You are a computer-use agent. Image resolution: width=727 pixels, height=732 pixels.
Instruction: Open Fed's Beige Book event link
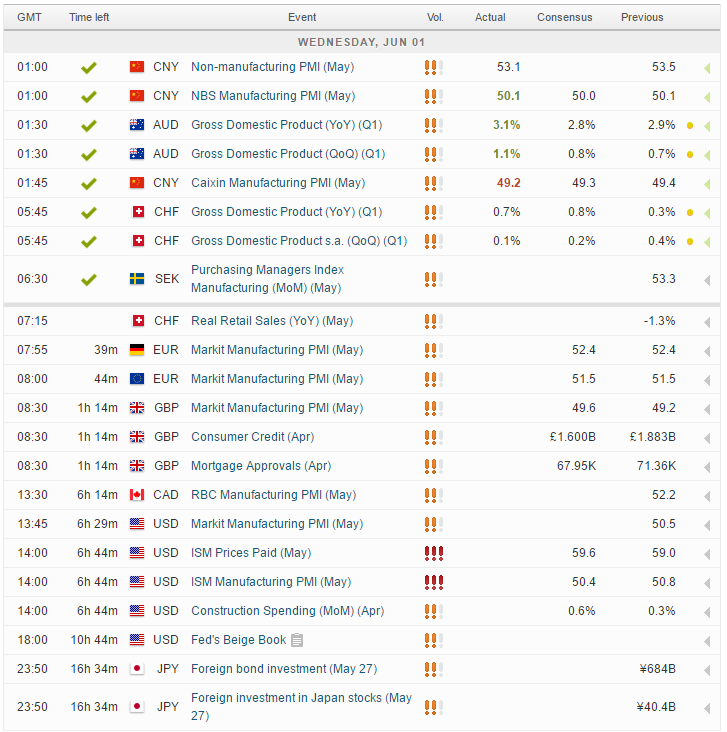point(239,640)
